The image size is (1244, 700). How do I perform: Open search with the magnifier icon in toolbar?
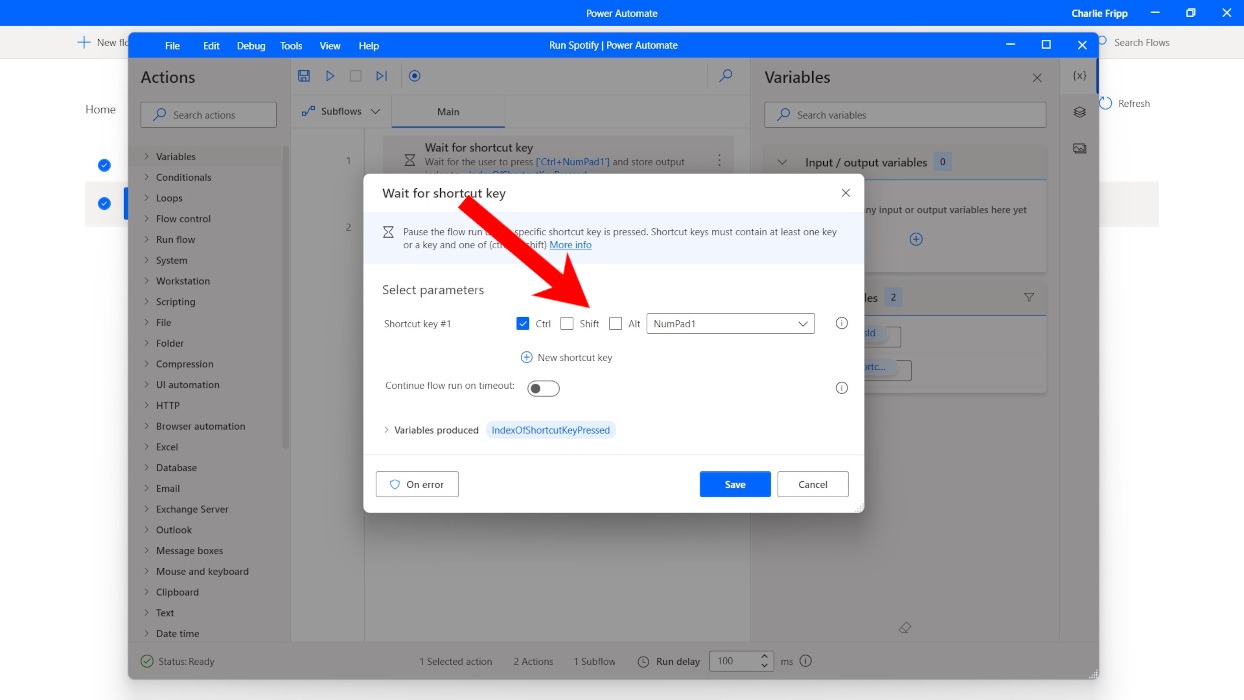click(x=725, y=75)
